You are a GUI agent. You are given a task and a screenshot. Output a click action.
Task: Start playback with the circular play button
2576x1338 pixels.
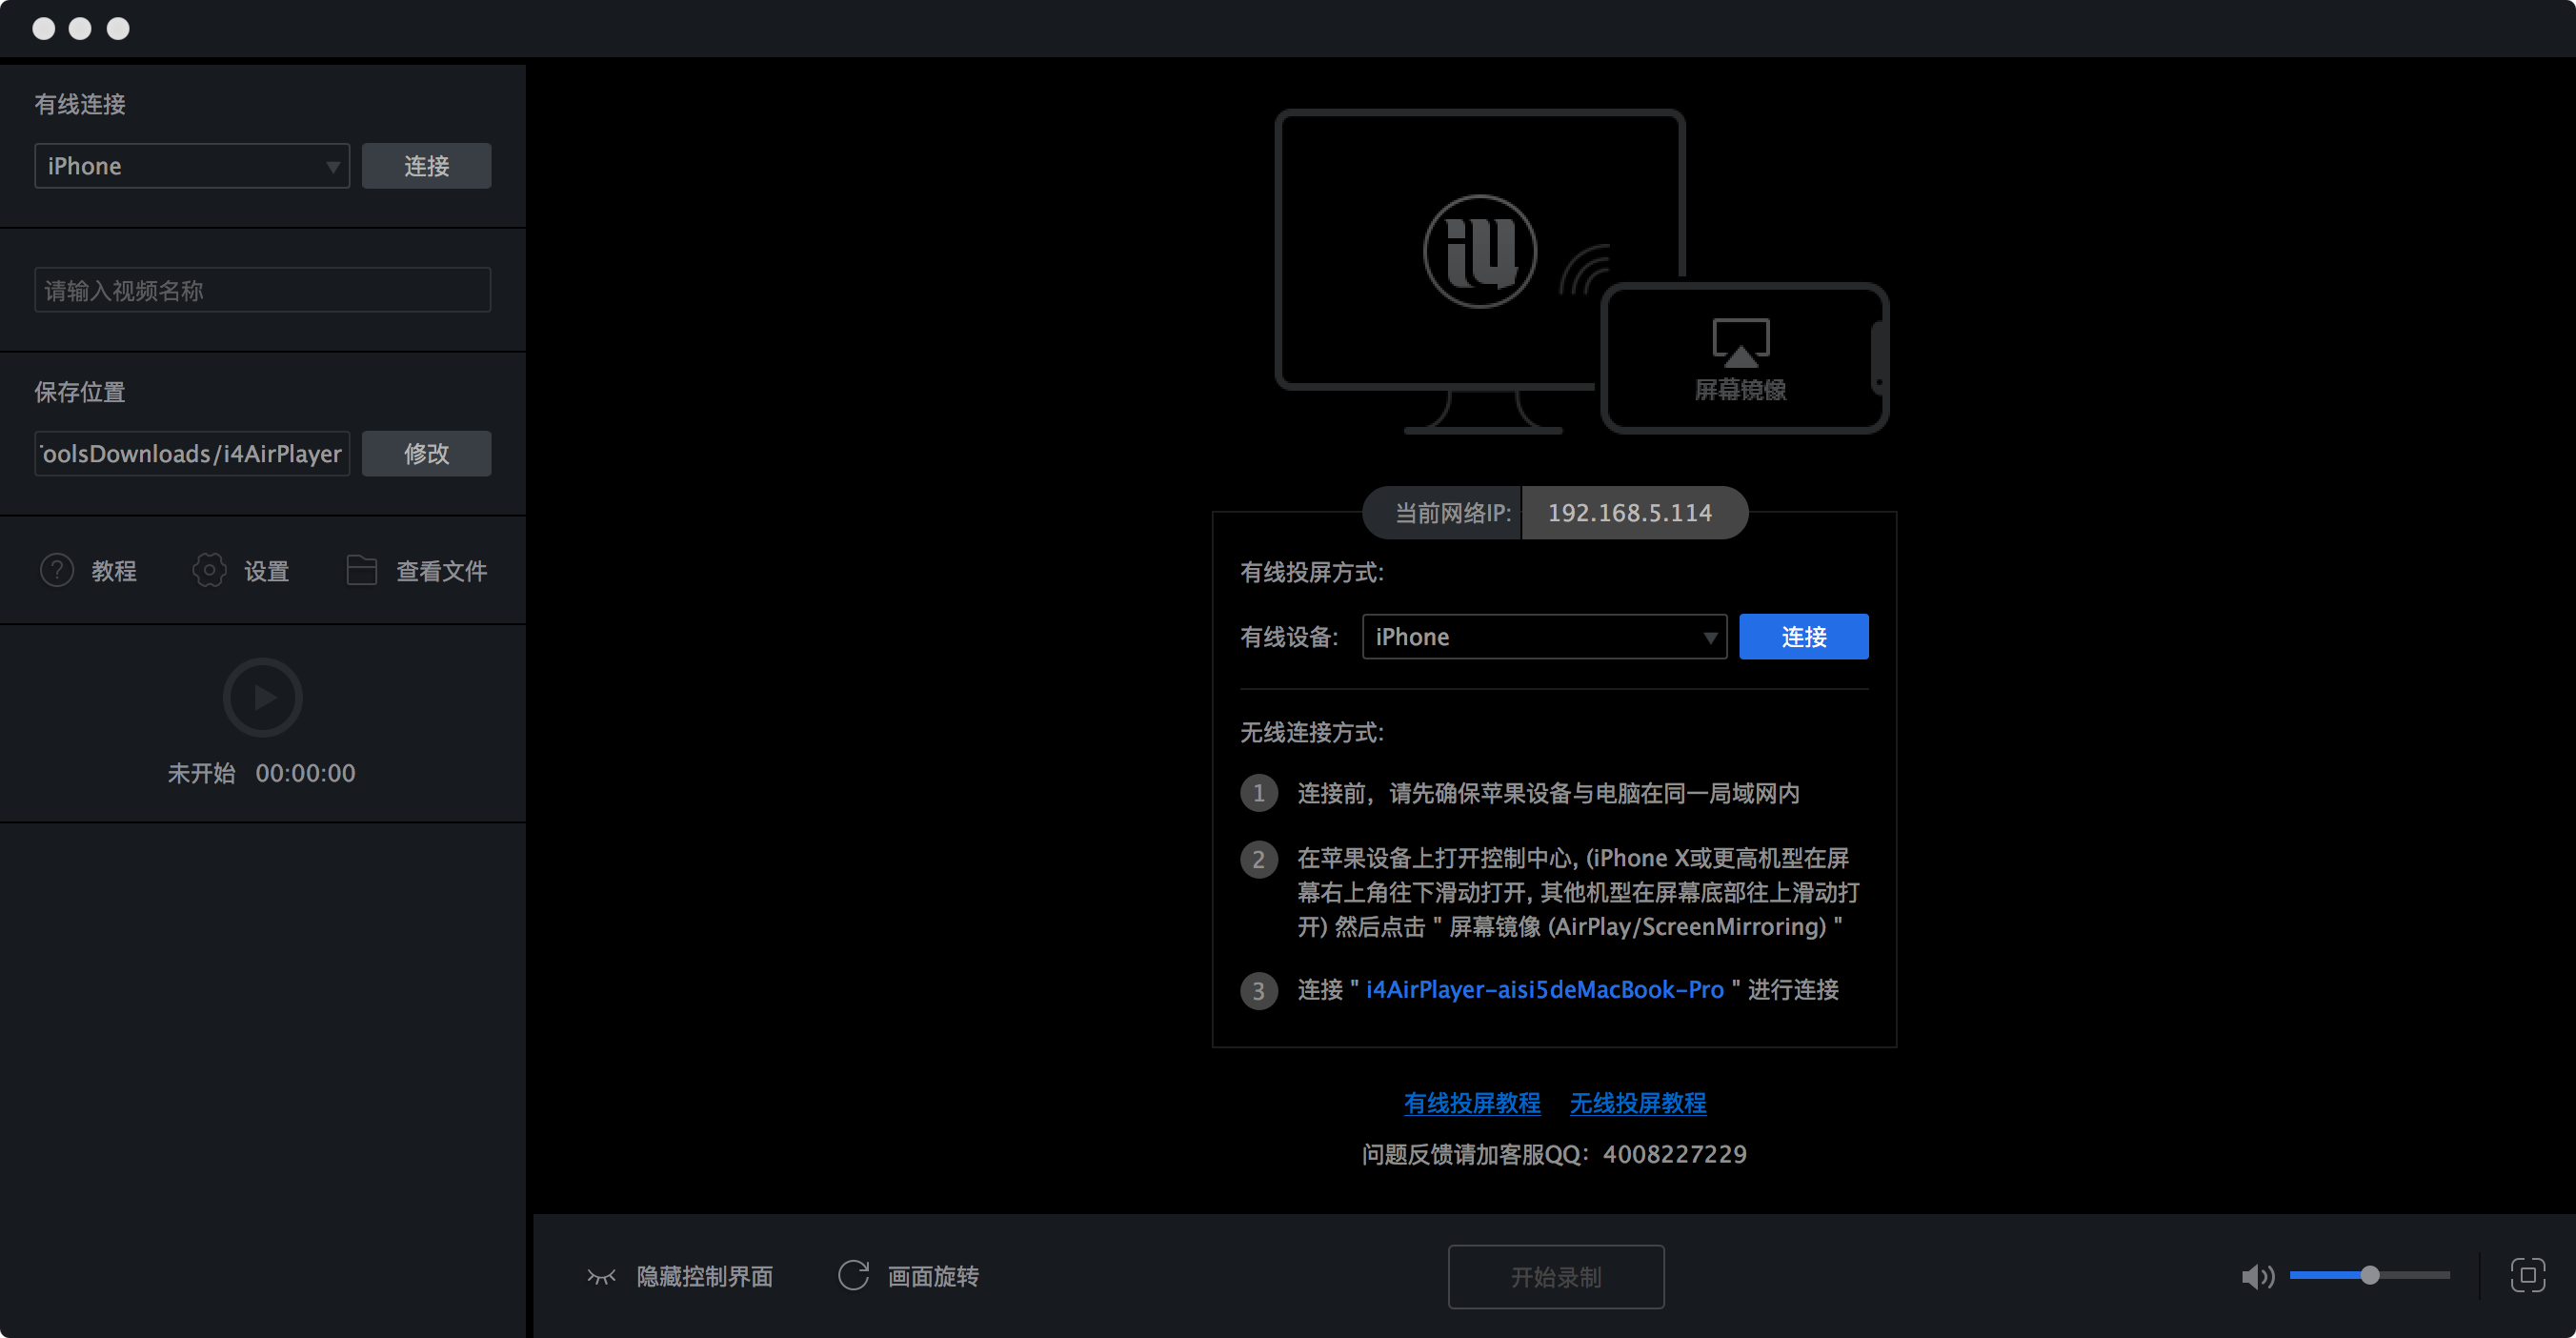[x=263, y=697]
